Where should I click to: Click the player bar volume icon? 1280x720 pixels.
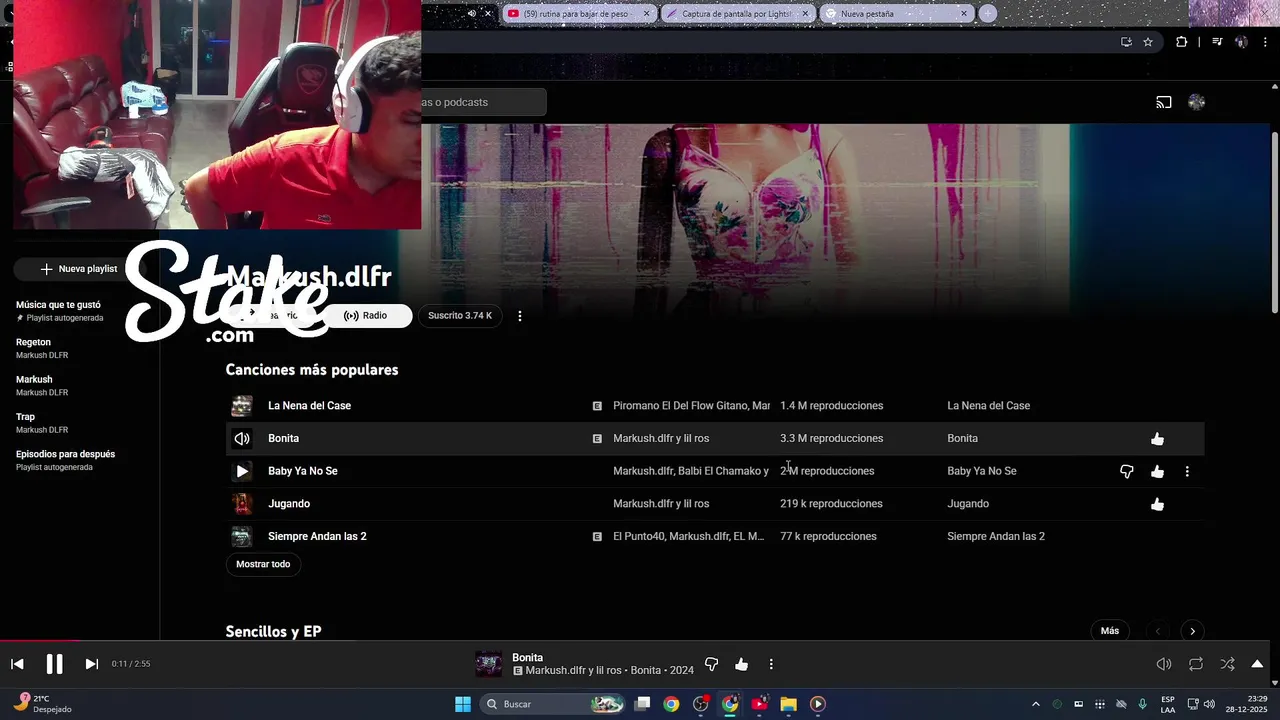point(1164,664)
